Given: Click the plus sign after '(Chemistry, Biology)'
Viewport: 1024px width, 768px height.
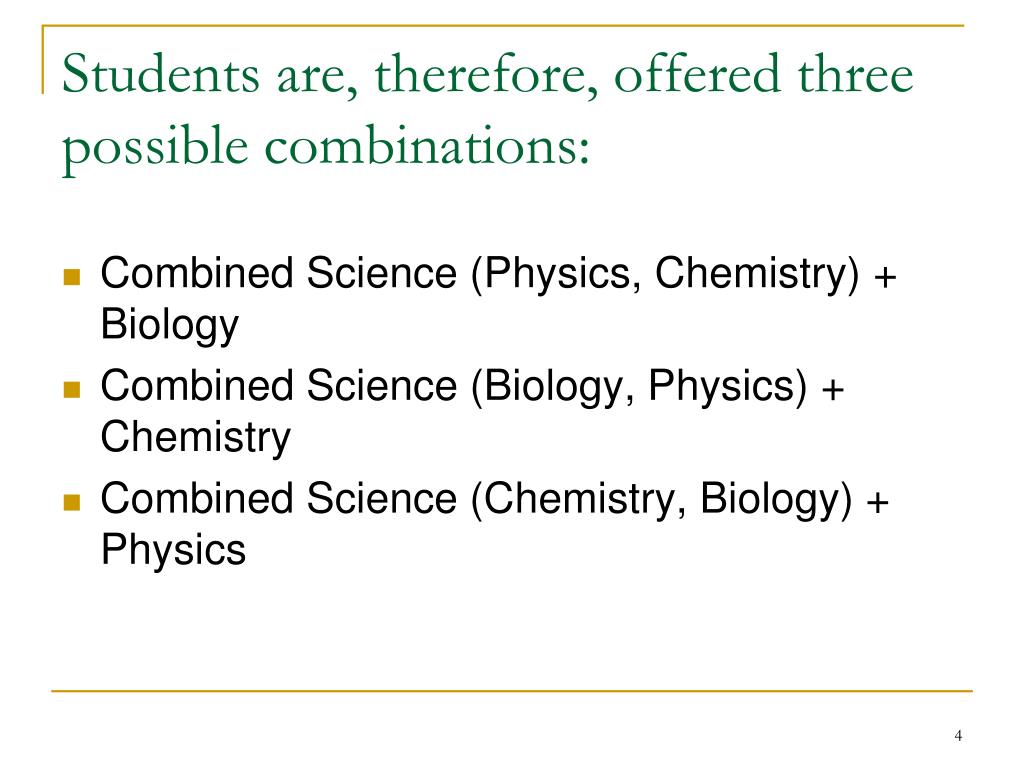Looking at the screenshot, I should tap(878, 503).
